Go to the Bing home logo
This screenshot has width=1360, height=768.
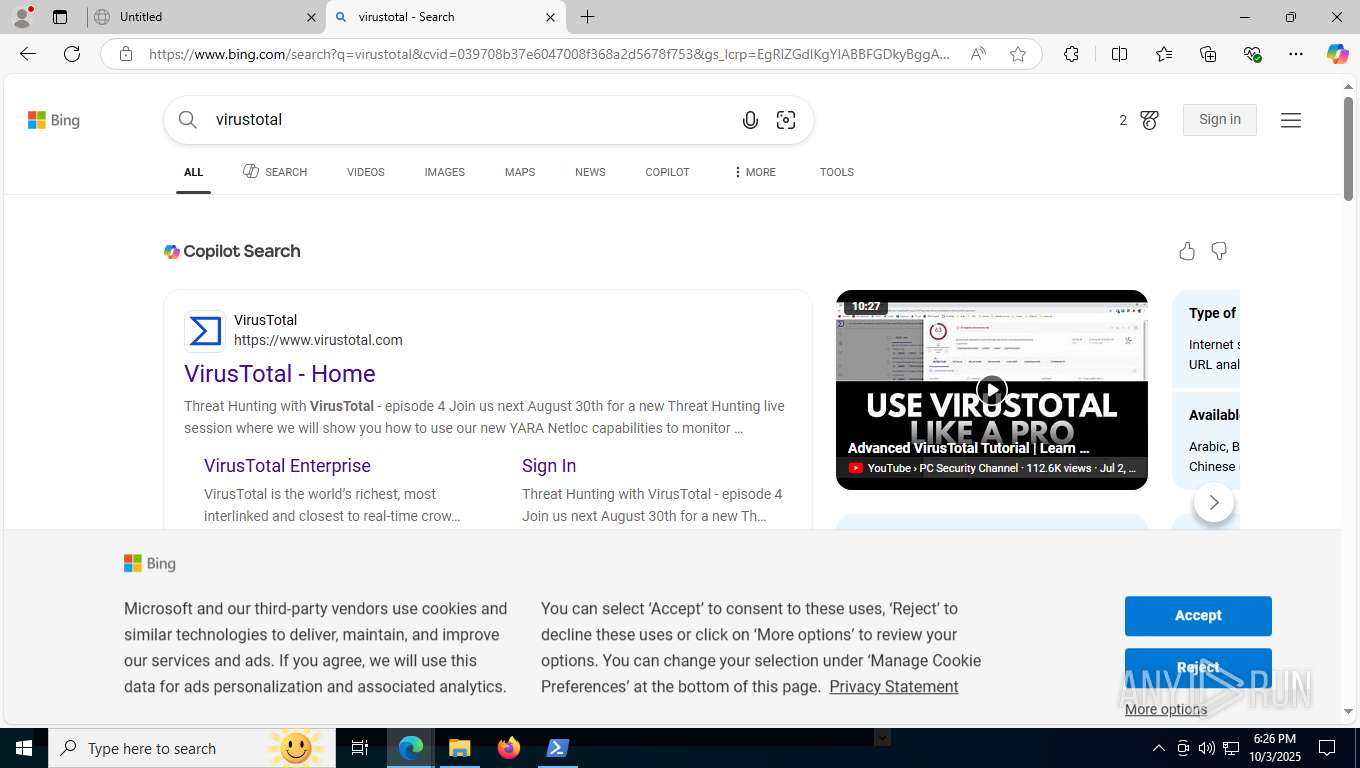54,120
